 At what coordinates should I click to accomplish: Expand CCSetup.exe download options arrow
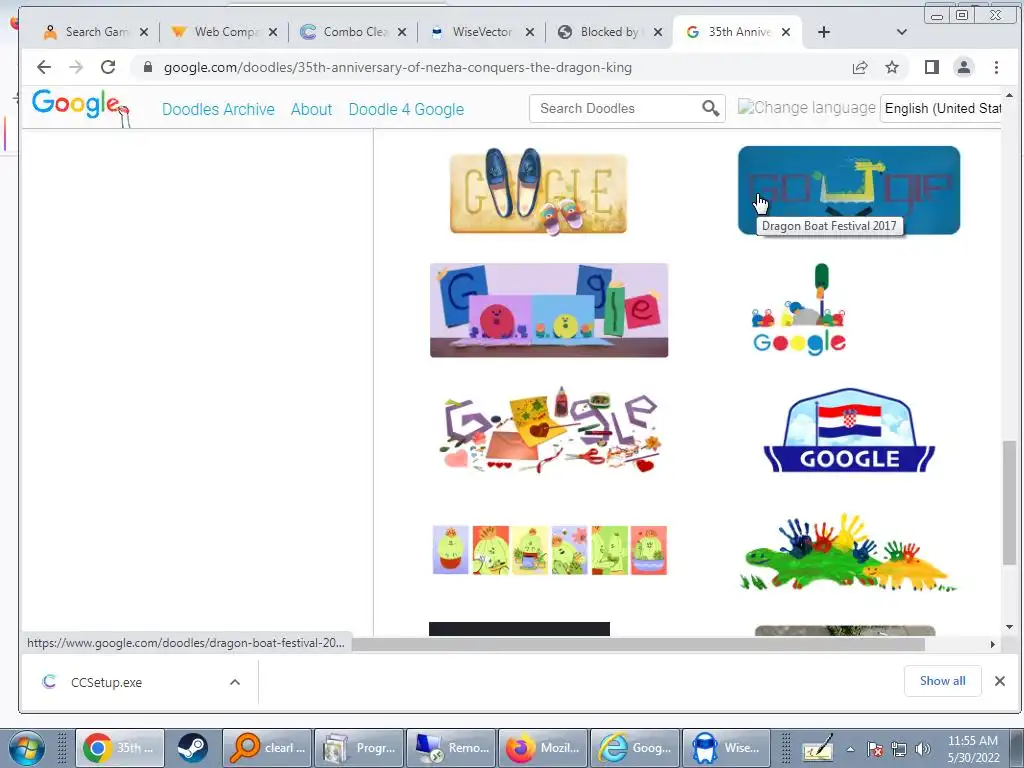pyautogui.click(x=234, y=682)
